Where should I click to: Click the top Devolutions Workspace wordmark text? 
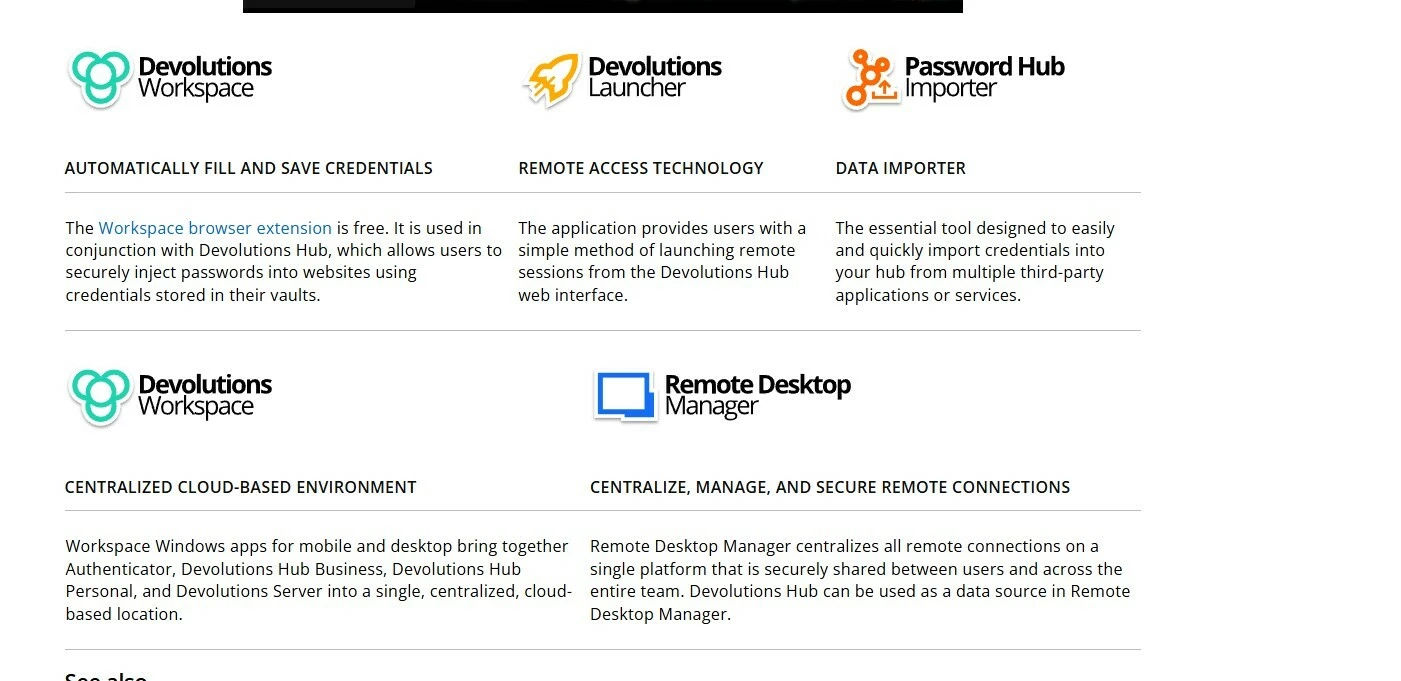(205, 78)
